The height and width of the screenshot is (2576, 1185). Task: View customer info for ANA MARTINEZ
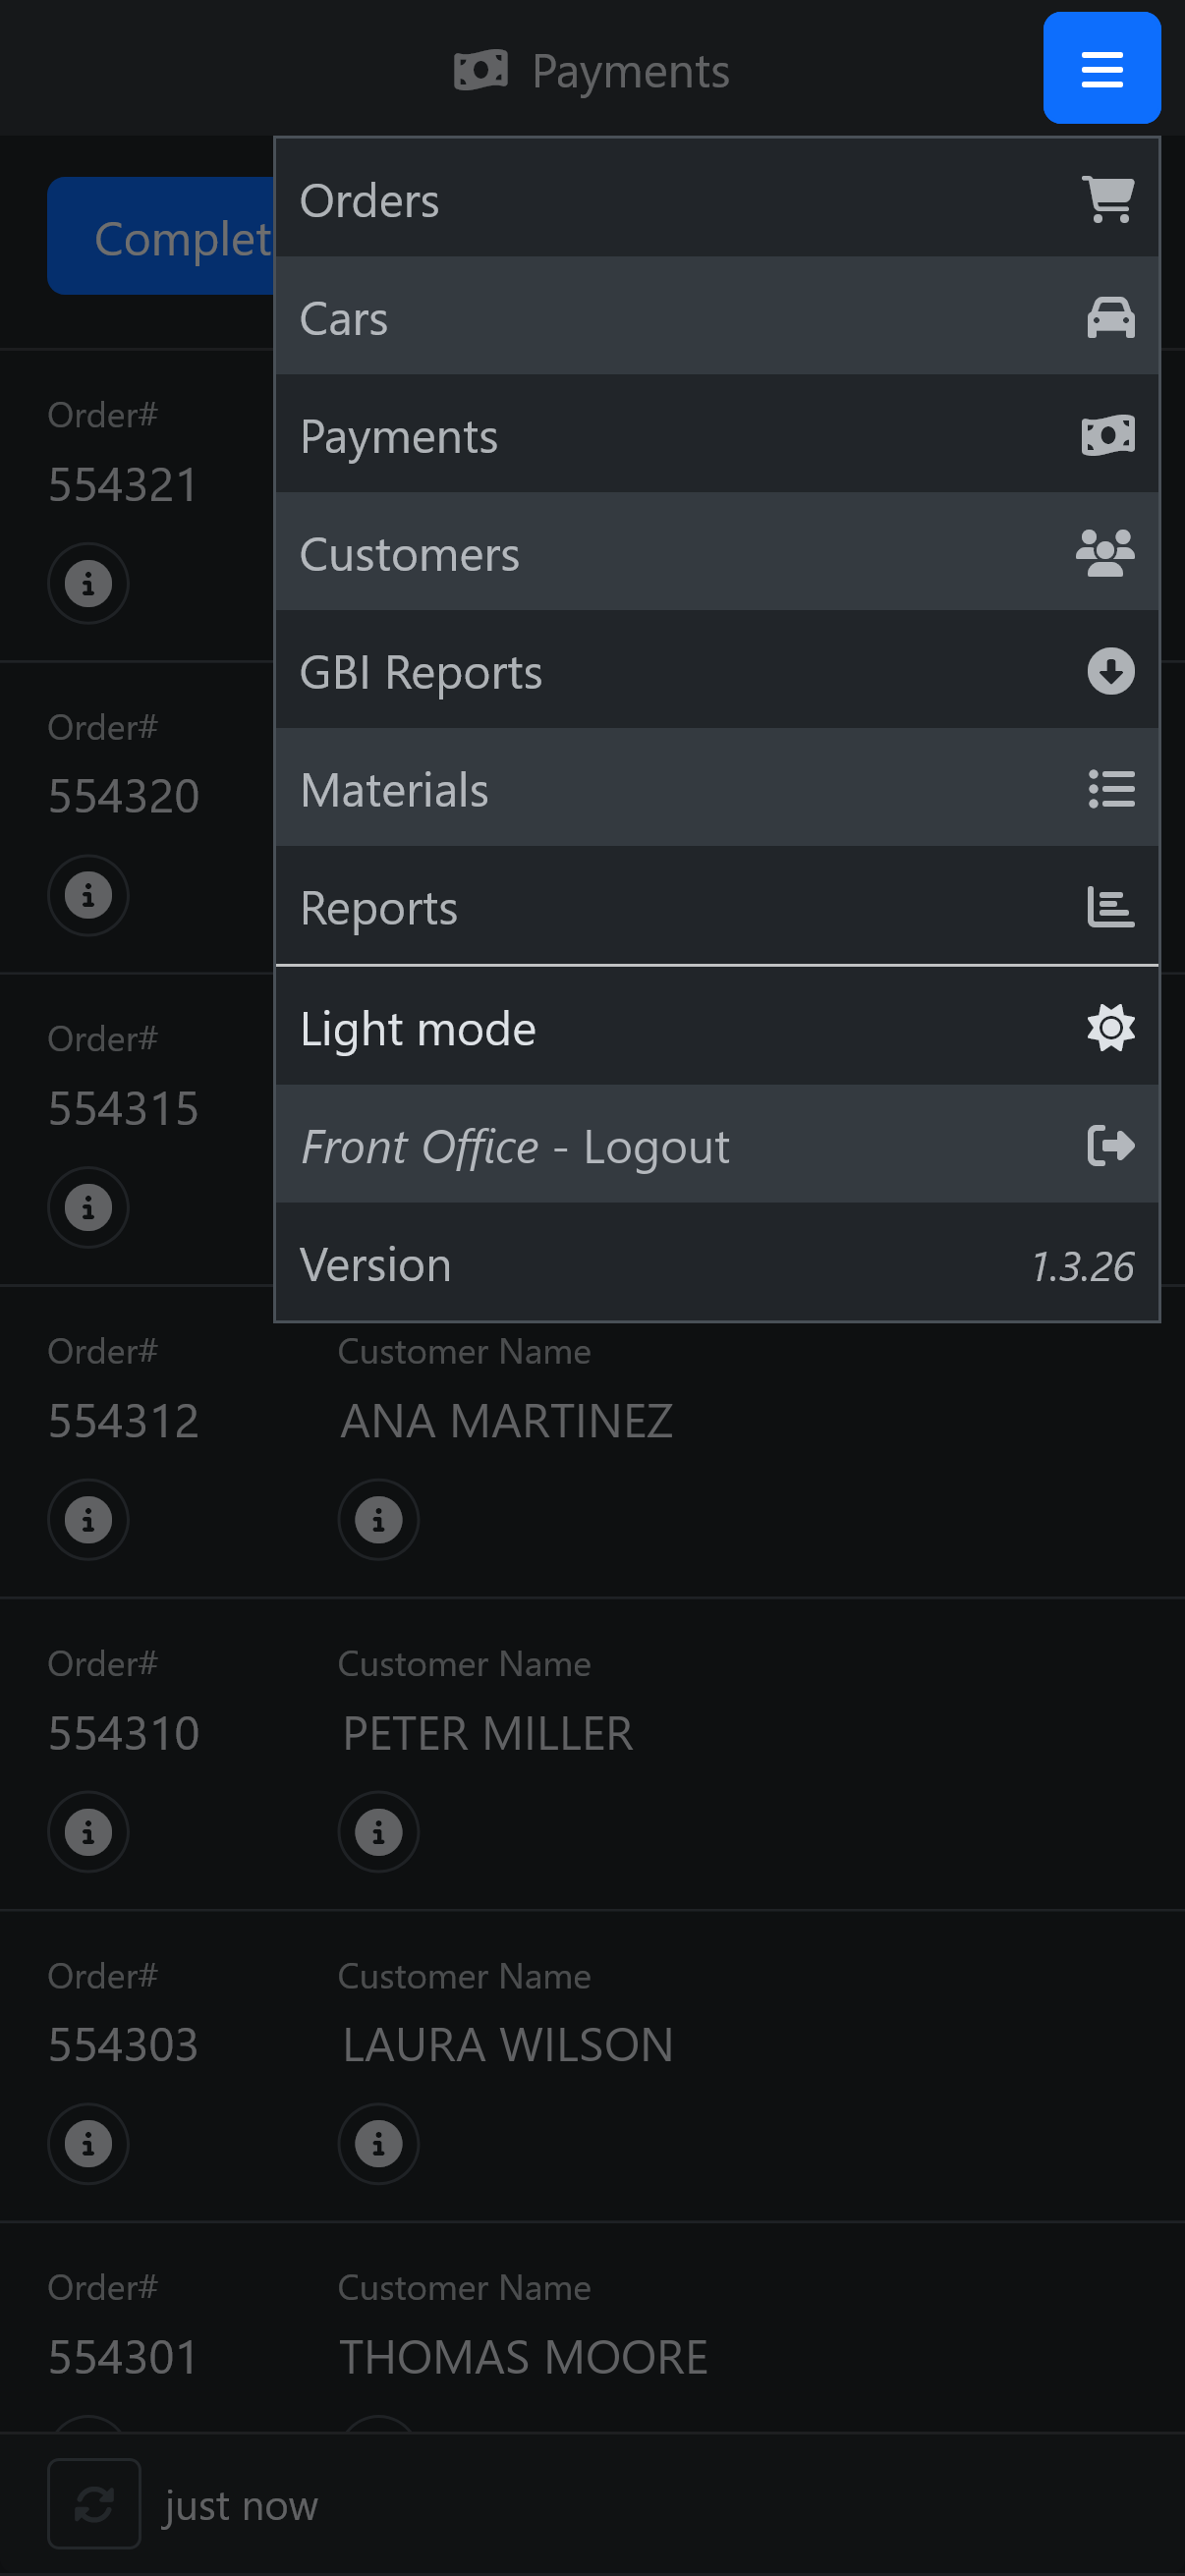[378, 1519]
